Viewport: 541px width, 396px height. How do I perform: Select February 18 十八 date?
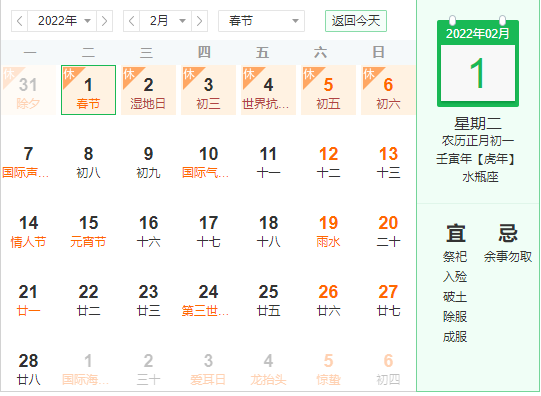point(268,231)
